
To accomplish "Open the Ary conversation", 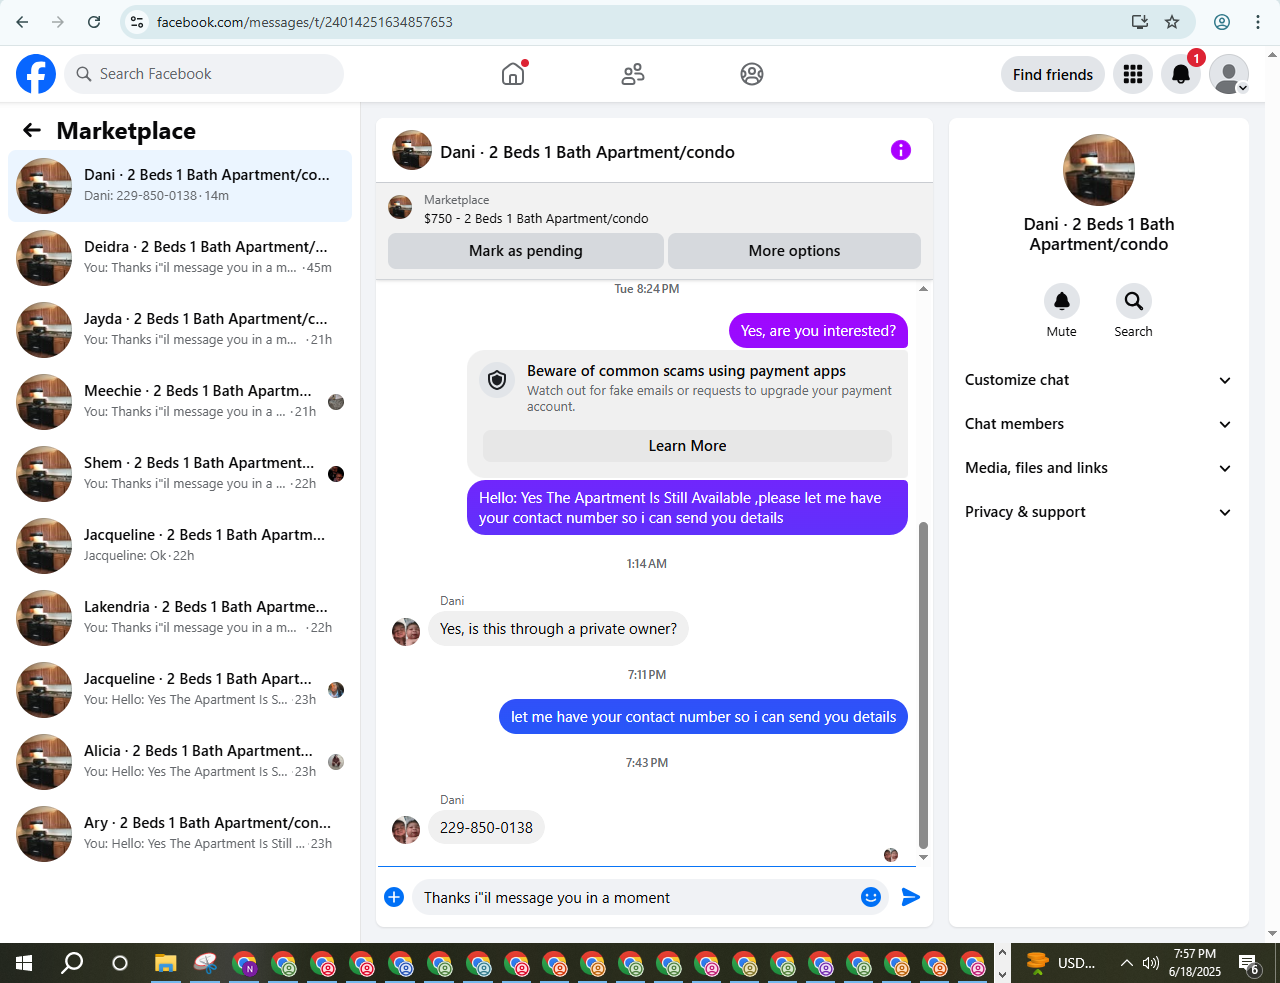I will click(180, 834).
